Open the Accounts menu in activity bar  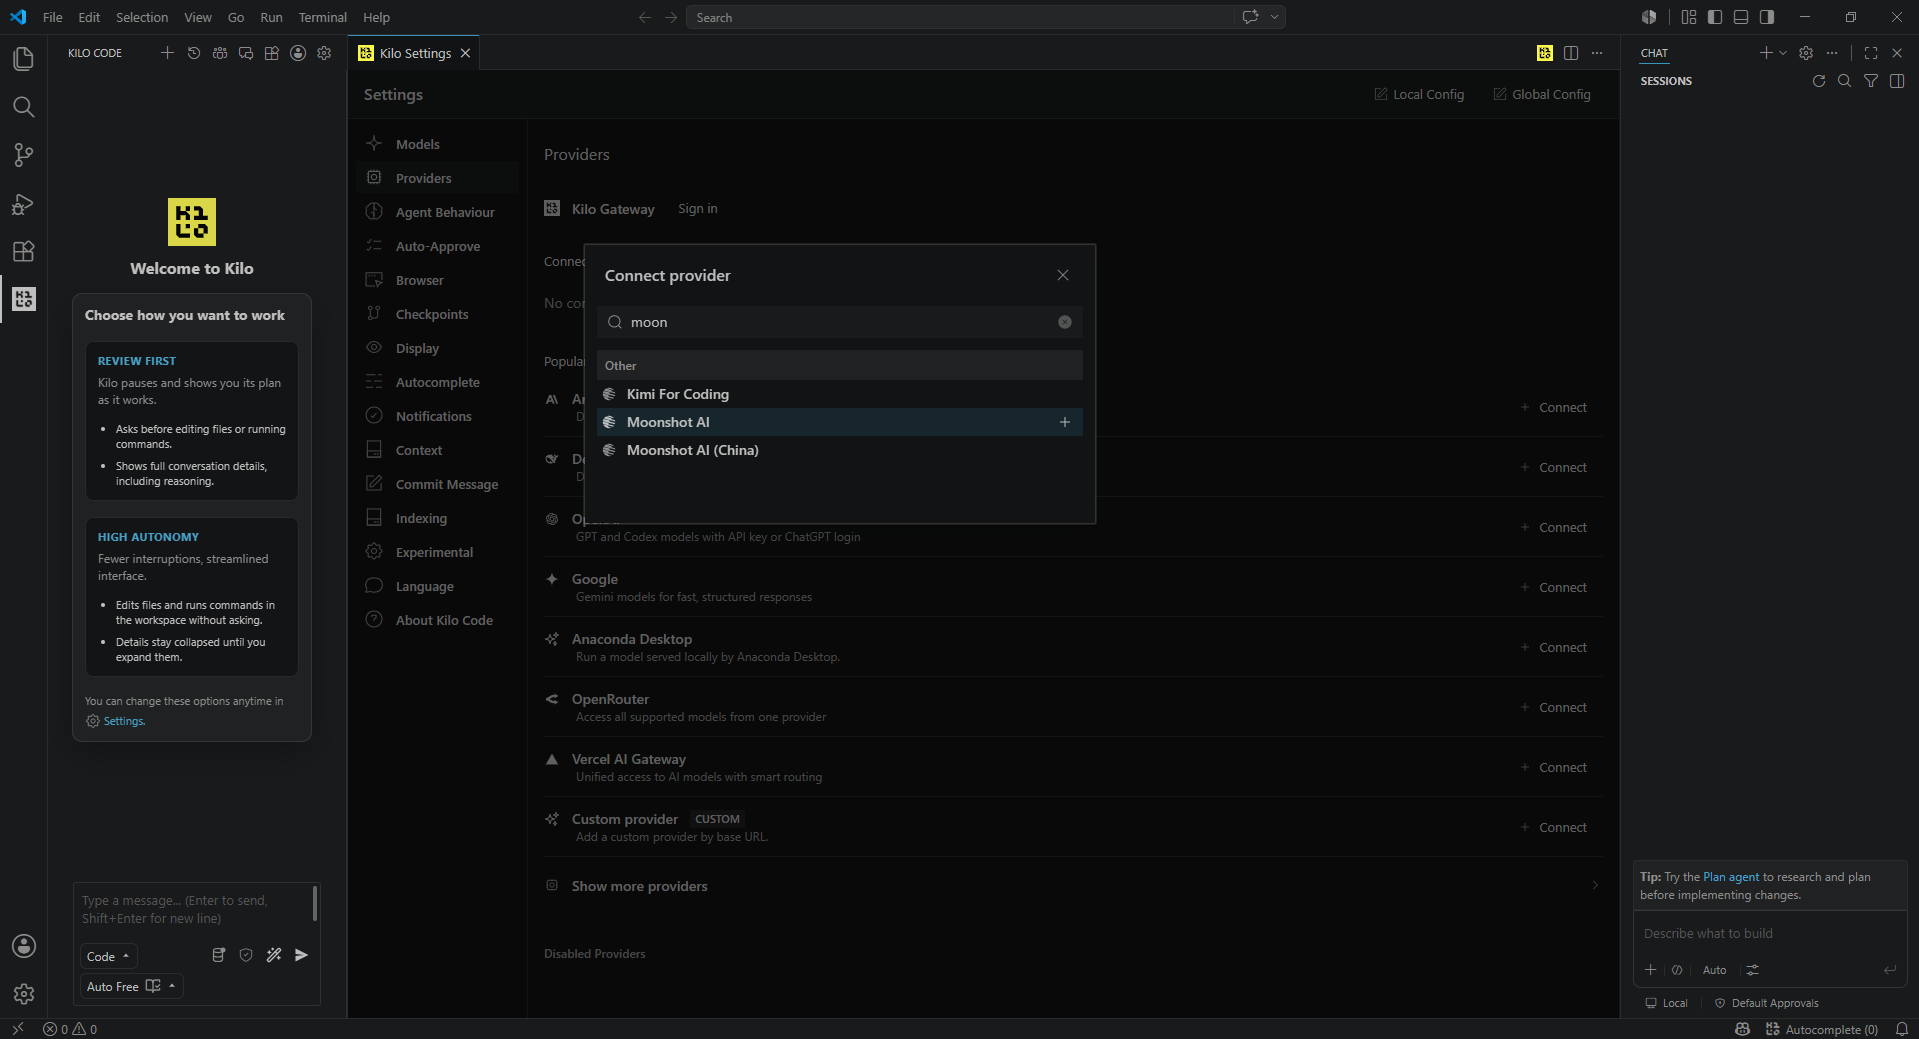23,946
